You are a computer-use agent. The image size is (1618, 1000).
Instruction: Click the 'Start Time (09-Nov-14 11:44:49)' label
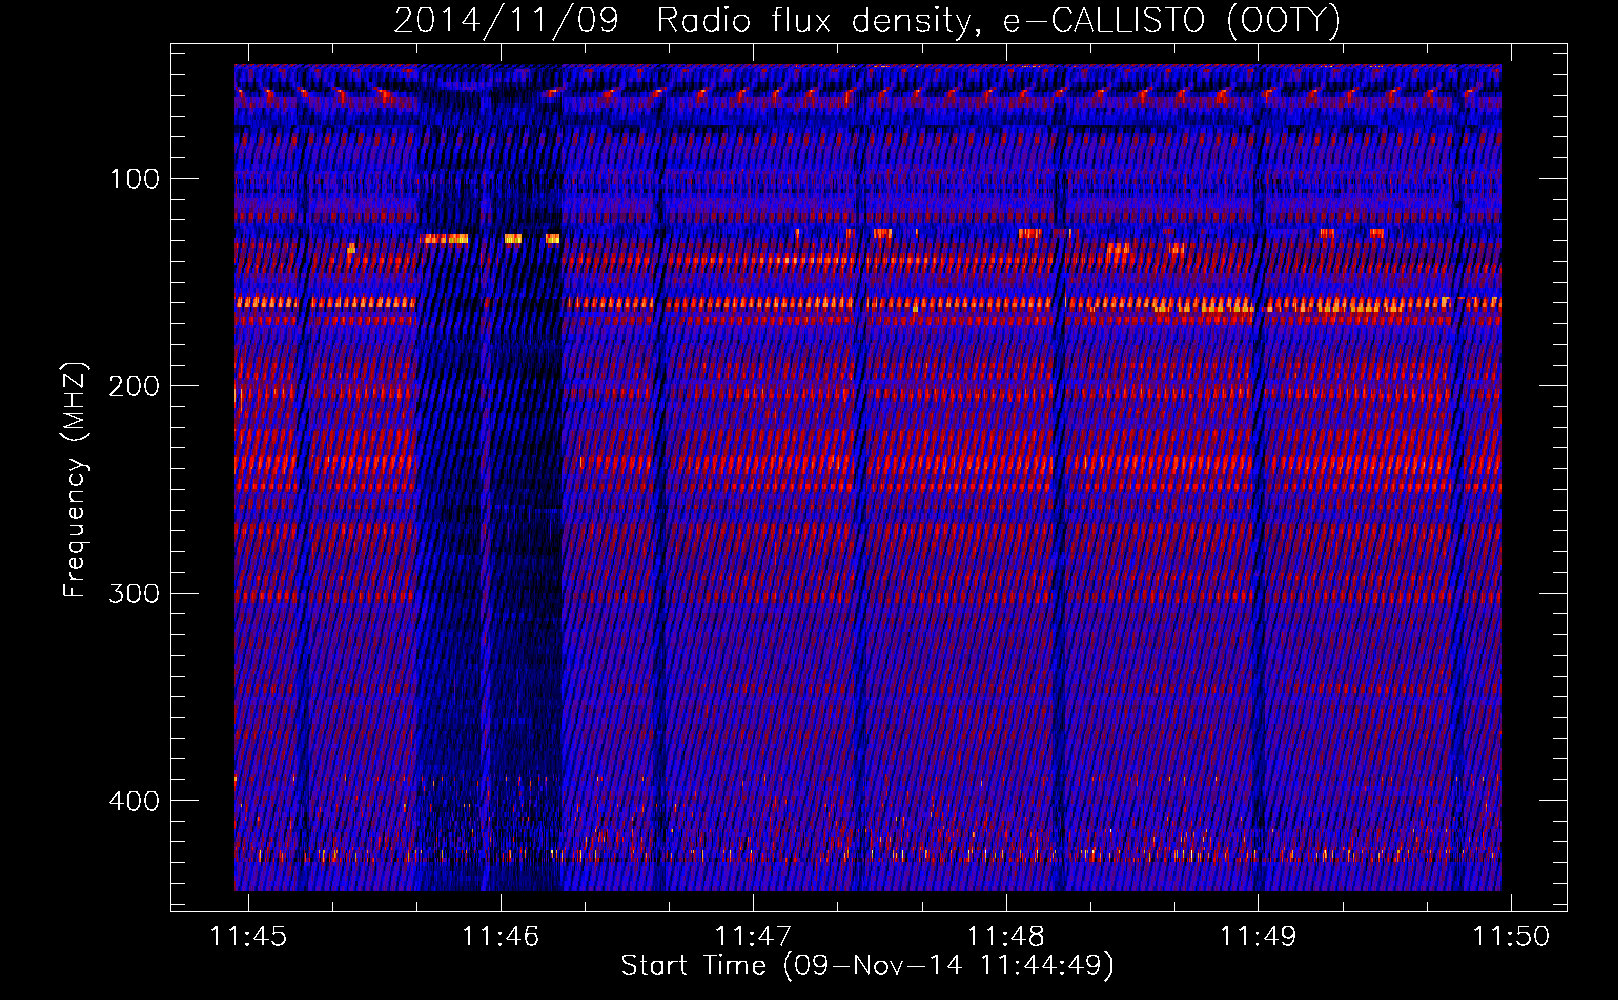867,966
